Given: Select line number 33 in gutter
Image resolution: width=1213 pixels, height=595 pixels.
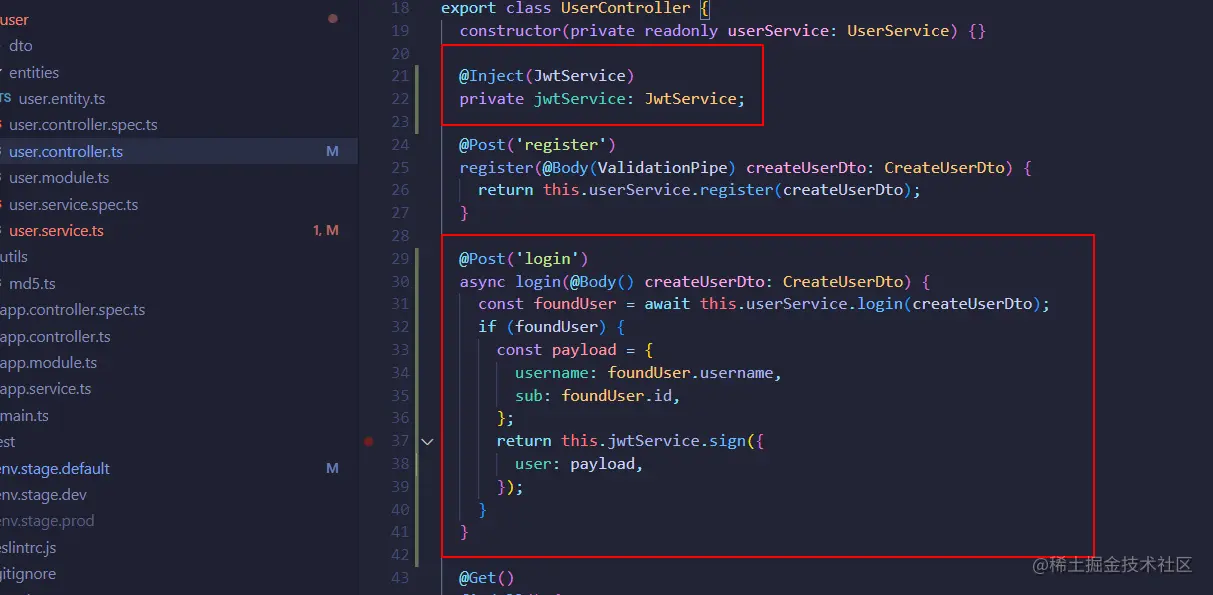Looking at the screenshot, I should (400, 350).
